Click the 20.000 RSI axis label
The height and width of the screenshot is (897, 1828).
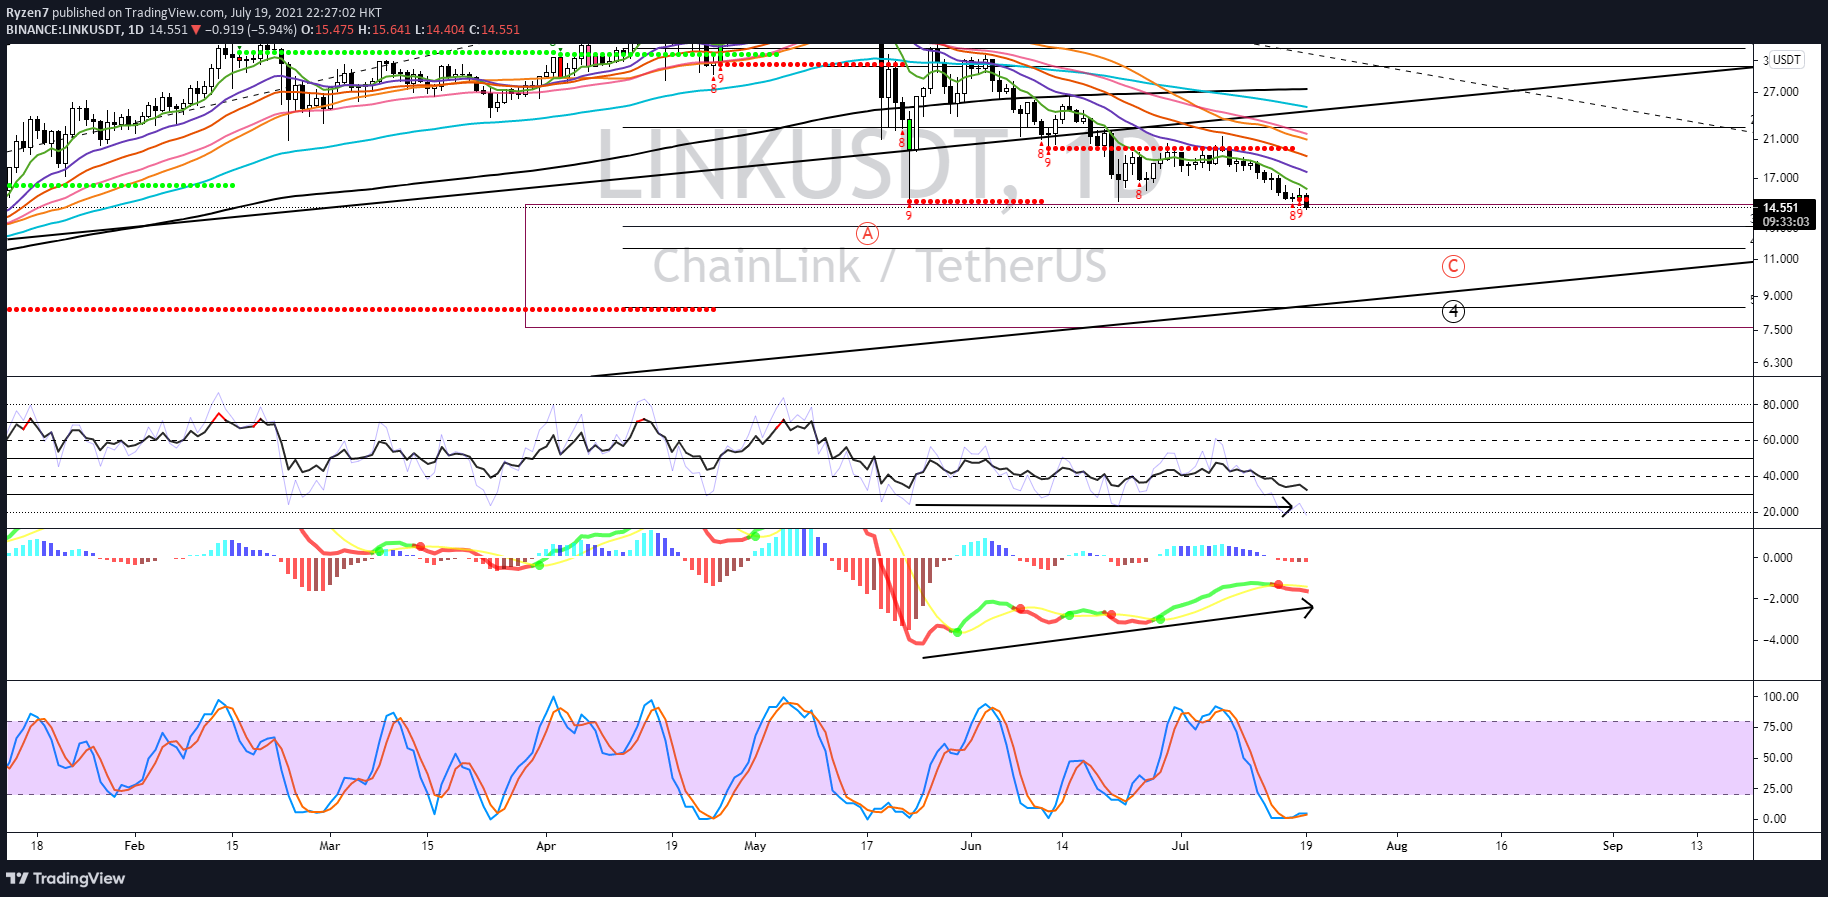(1781, 512)
